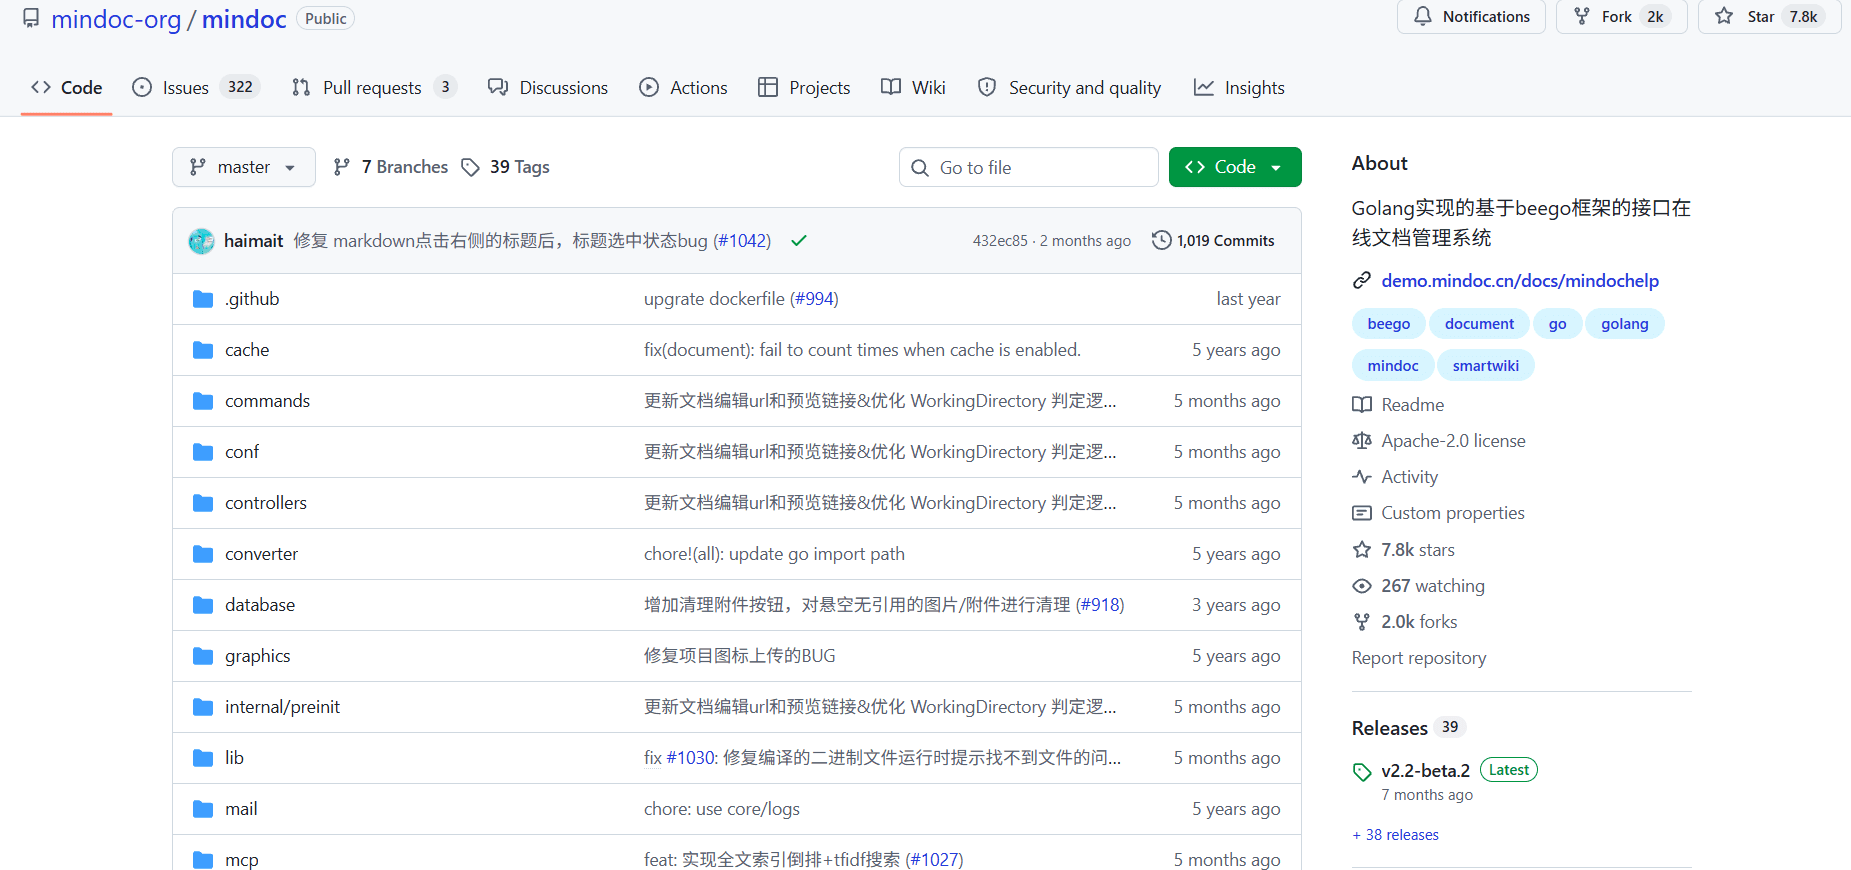1851x870 pixels.
Task: Open the haimait author link
Action: pos(254,241)
